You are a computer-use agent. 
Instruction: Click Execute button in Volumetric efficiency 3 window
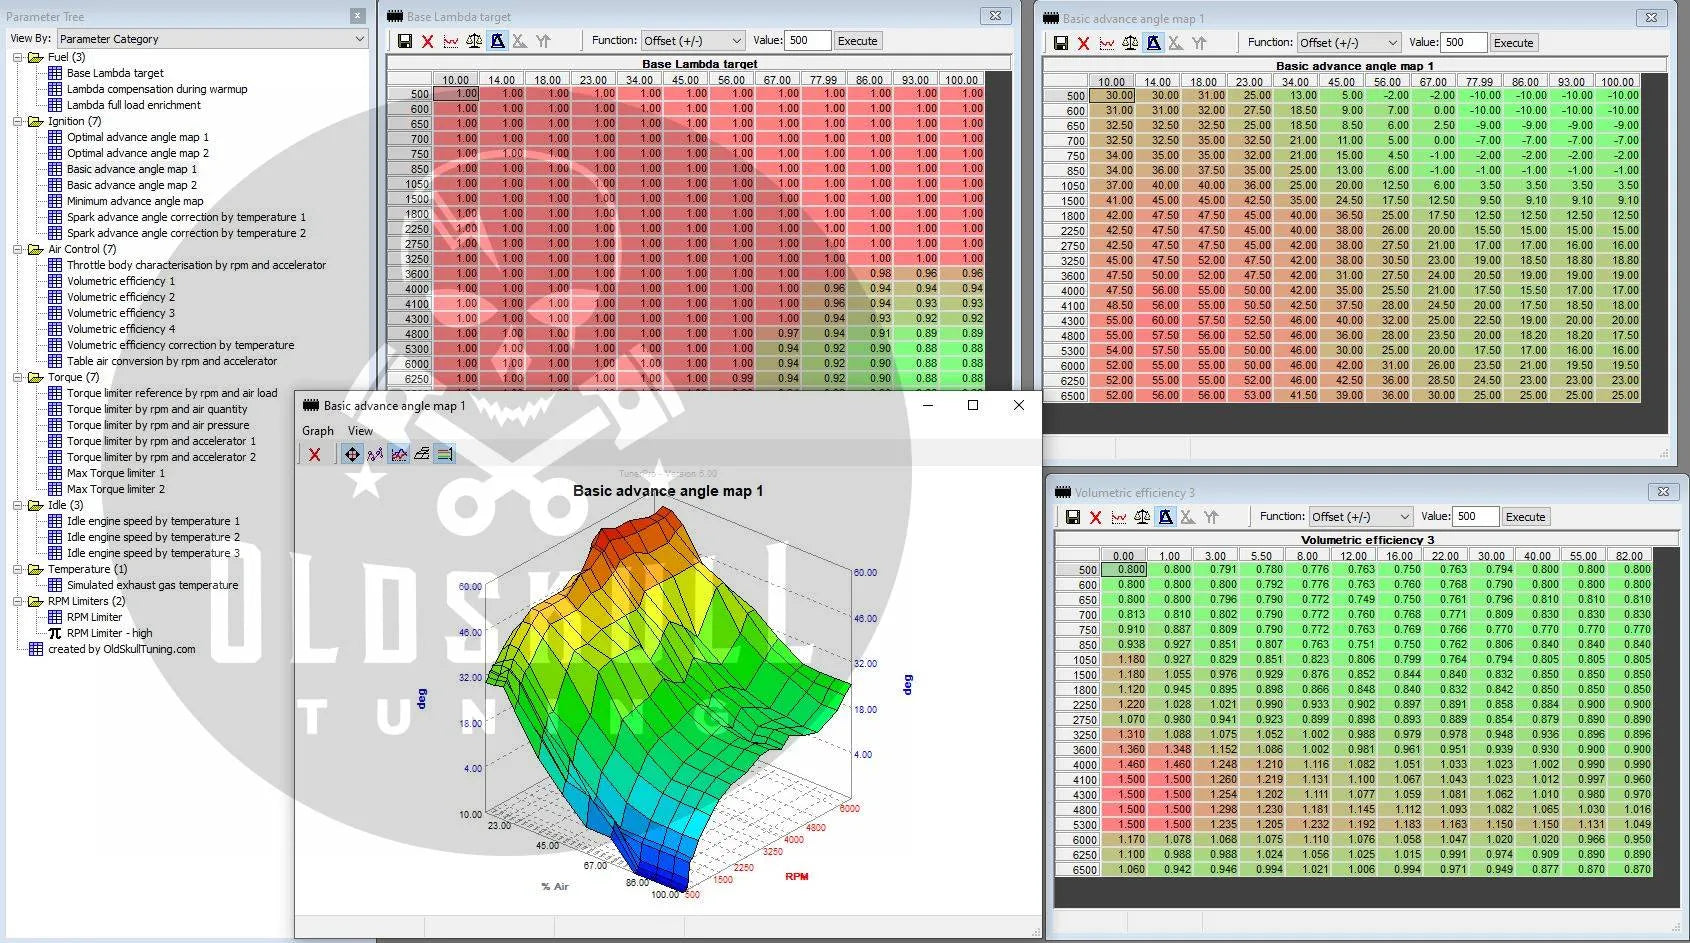coord(1525,517)
